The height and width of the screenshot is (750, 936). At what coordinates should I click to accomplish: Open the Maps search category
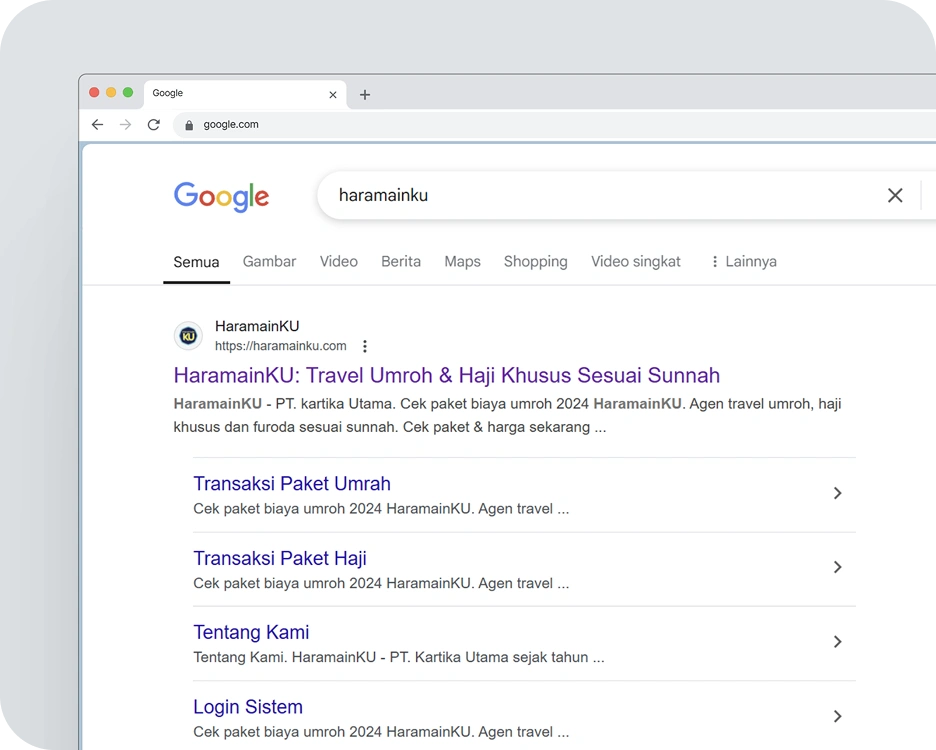462,261
